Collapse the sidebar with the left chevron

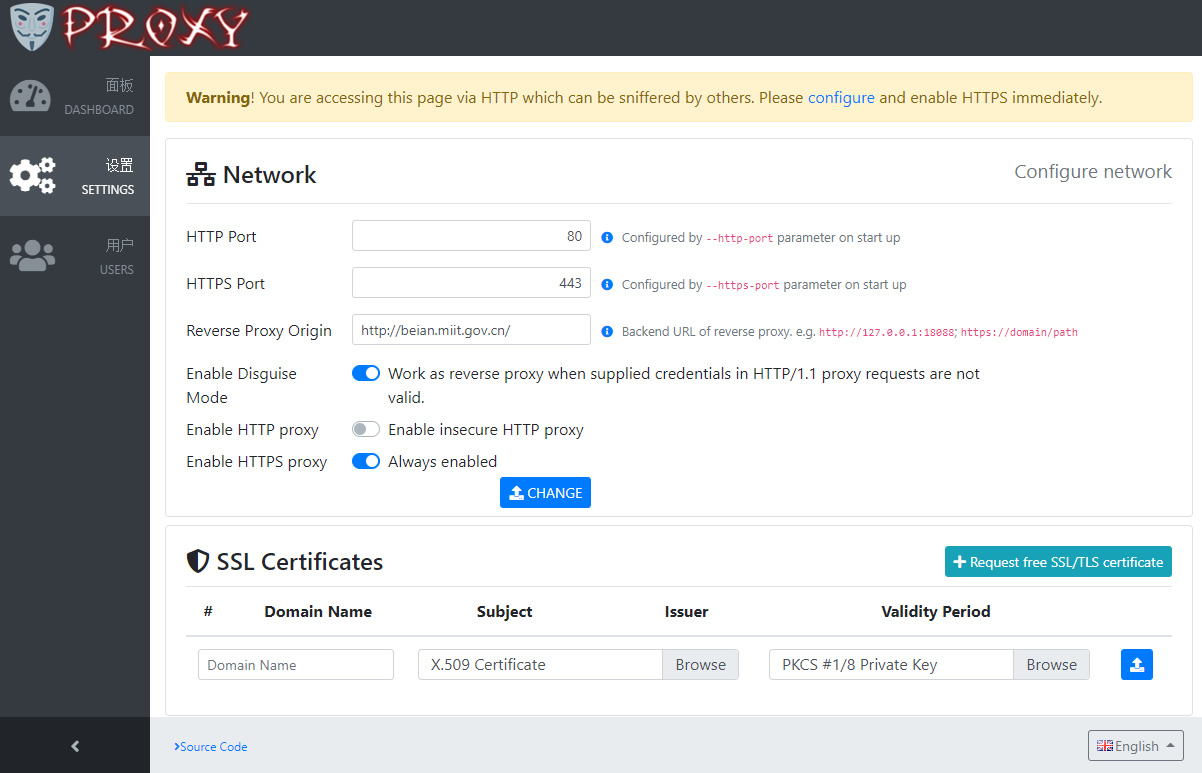[x=75, y=746]
